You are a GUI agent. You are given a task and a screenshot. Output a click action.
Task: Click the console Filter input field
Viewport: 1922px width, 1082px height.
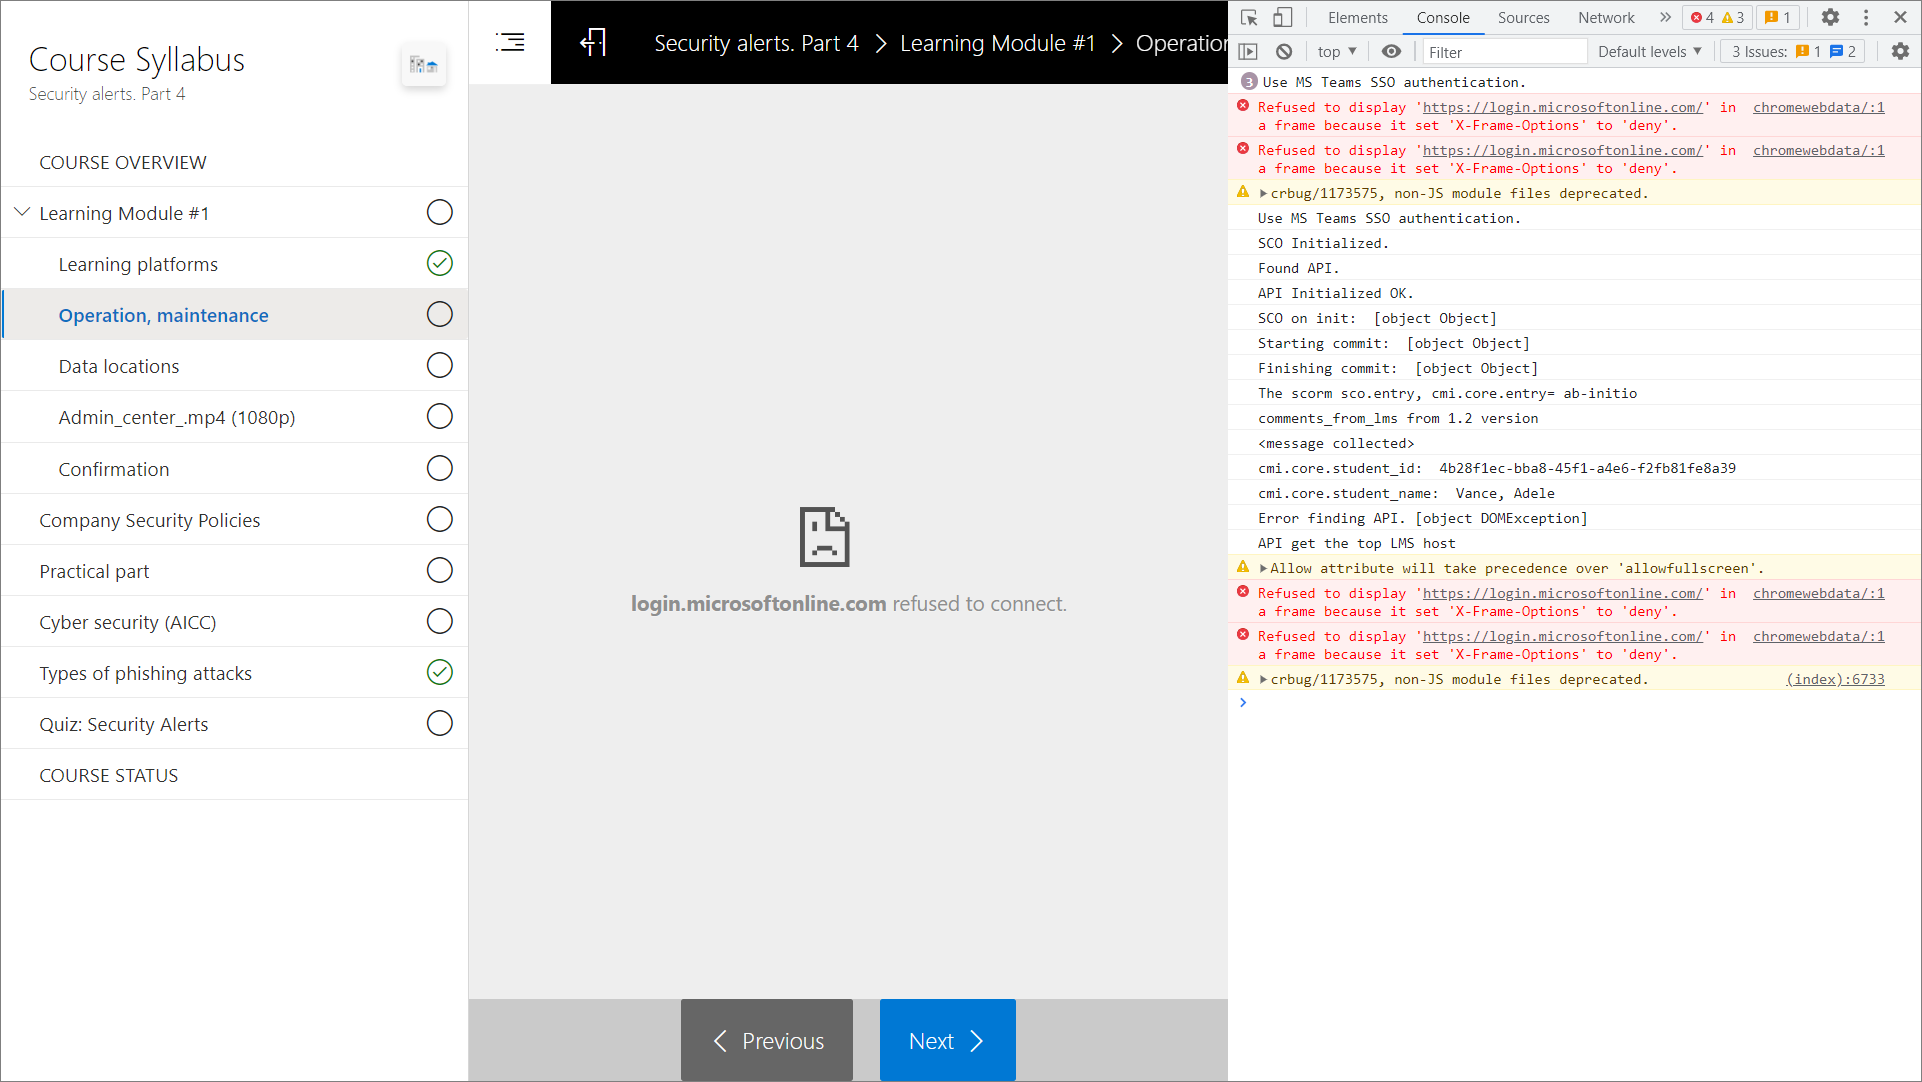1503,51
